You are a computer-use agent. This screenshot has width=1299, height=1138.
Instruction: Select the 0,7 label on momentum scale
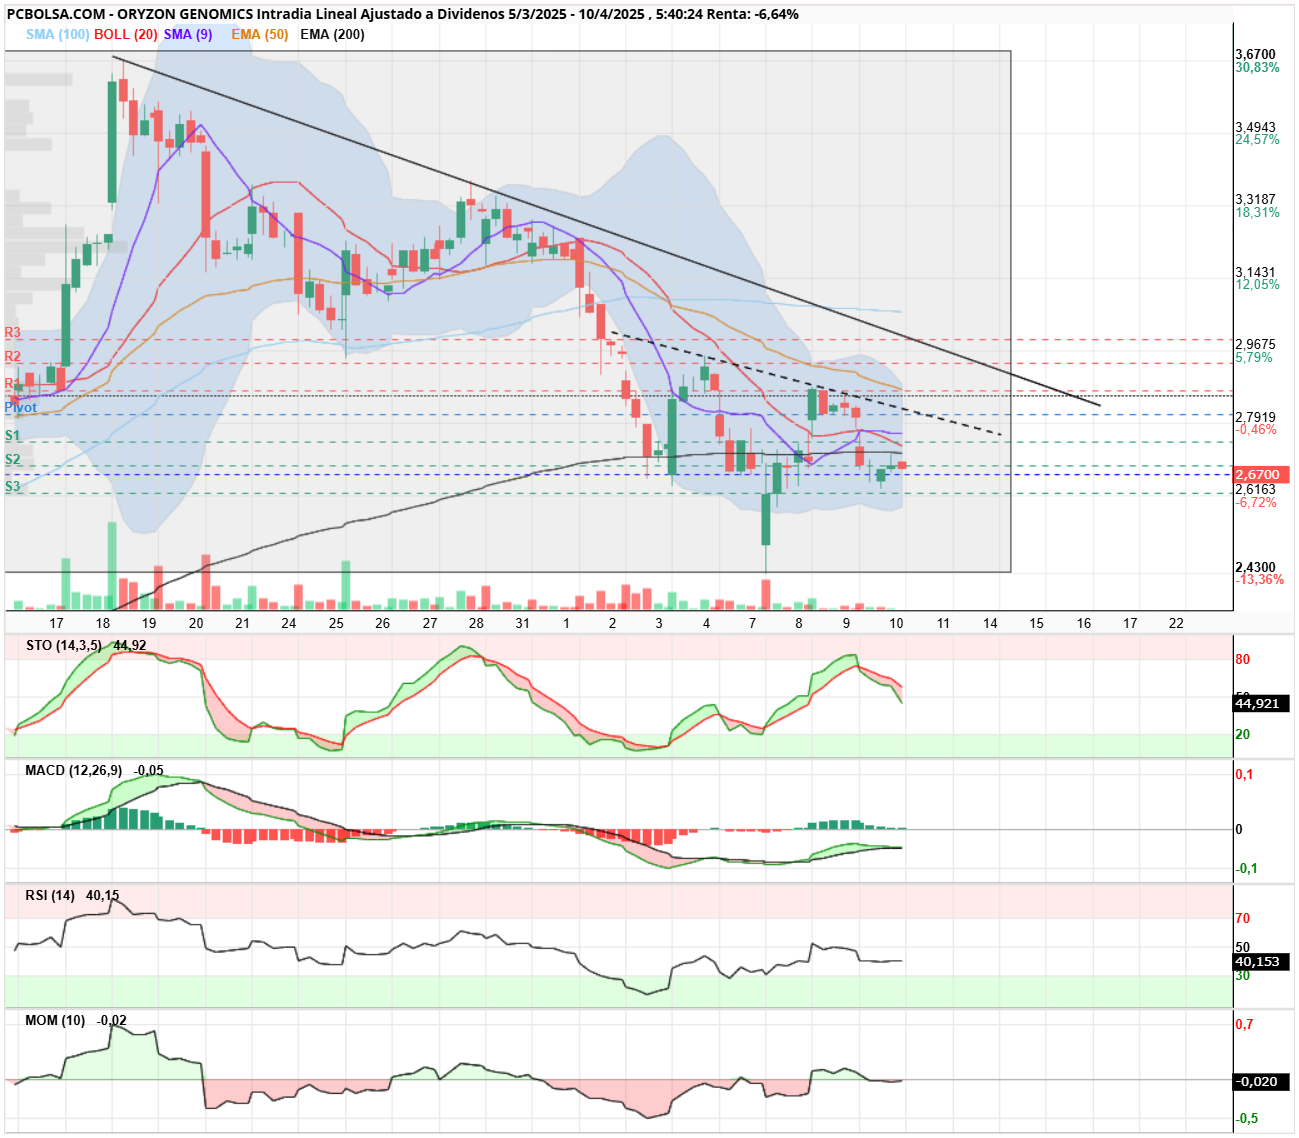coord(1245,1024)
